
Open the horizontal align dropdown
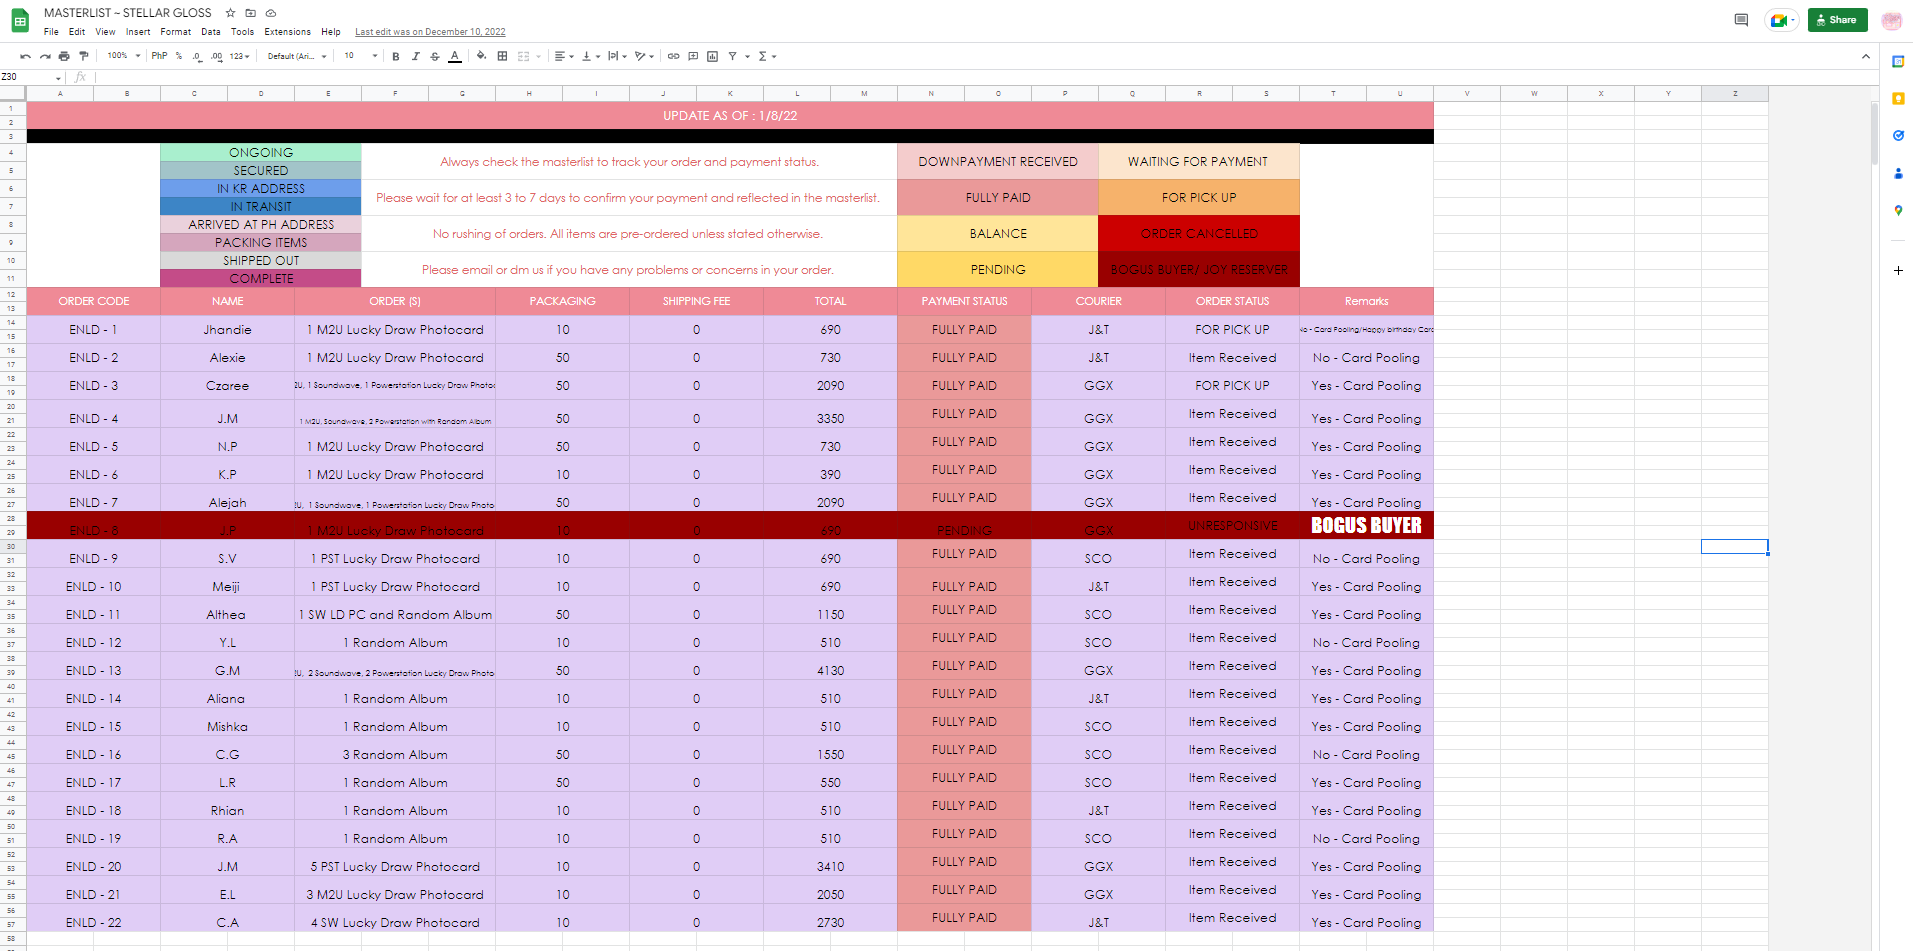pos(564,56)
